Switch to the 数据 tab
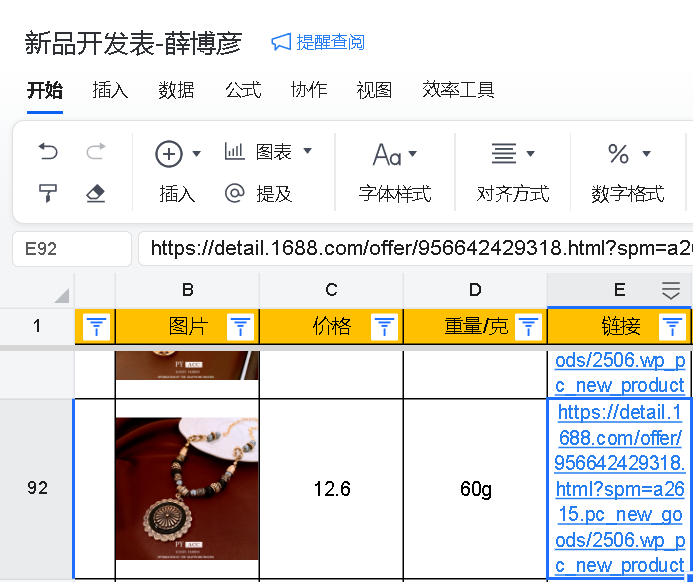 pyautogui.click(x=176, y=90)
